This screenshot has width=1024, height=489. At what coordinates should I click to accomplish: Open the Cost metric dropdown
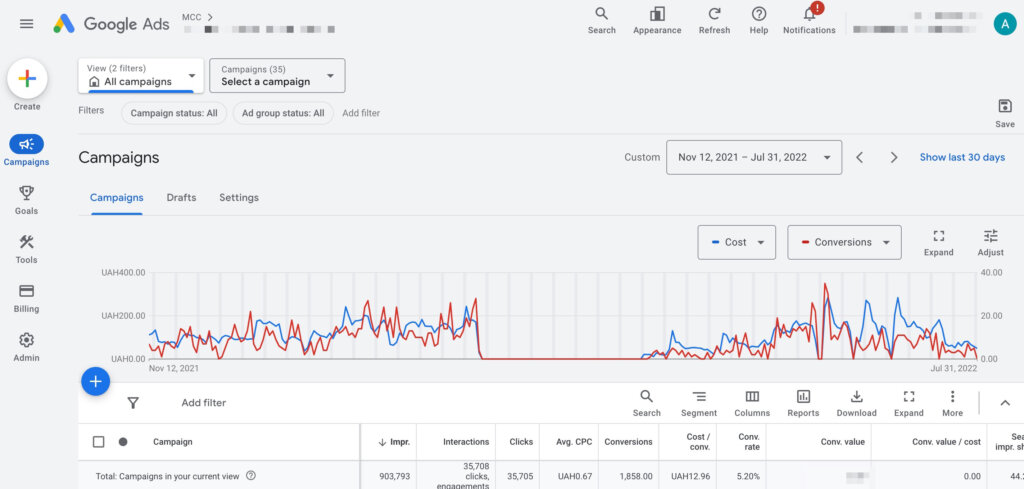(736, 242)
